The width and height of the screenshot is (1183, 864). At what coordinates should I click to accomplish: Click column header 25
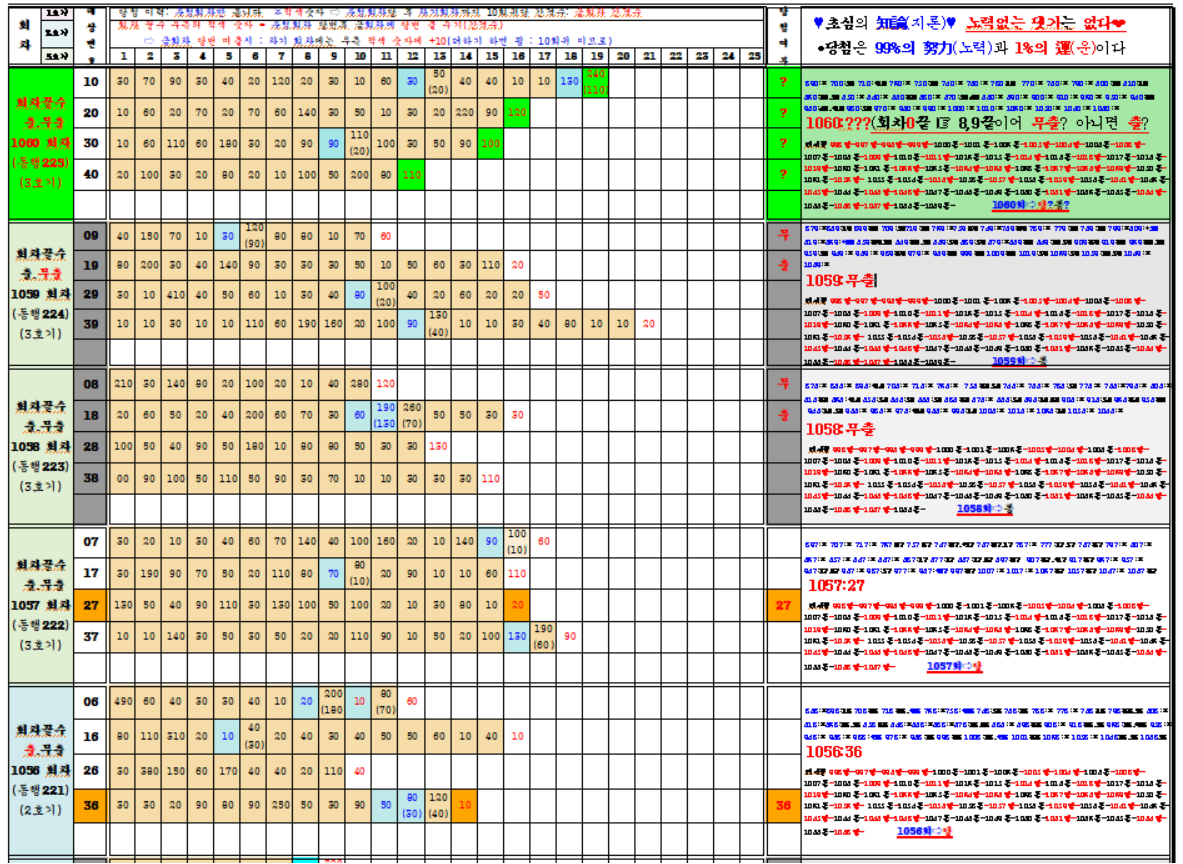[x=753, y=56]
